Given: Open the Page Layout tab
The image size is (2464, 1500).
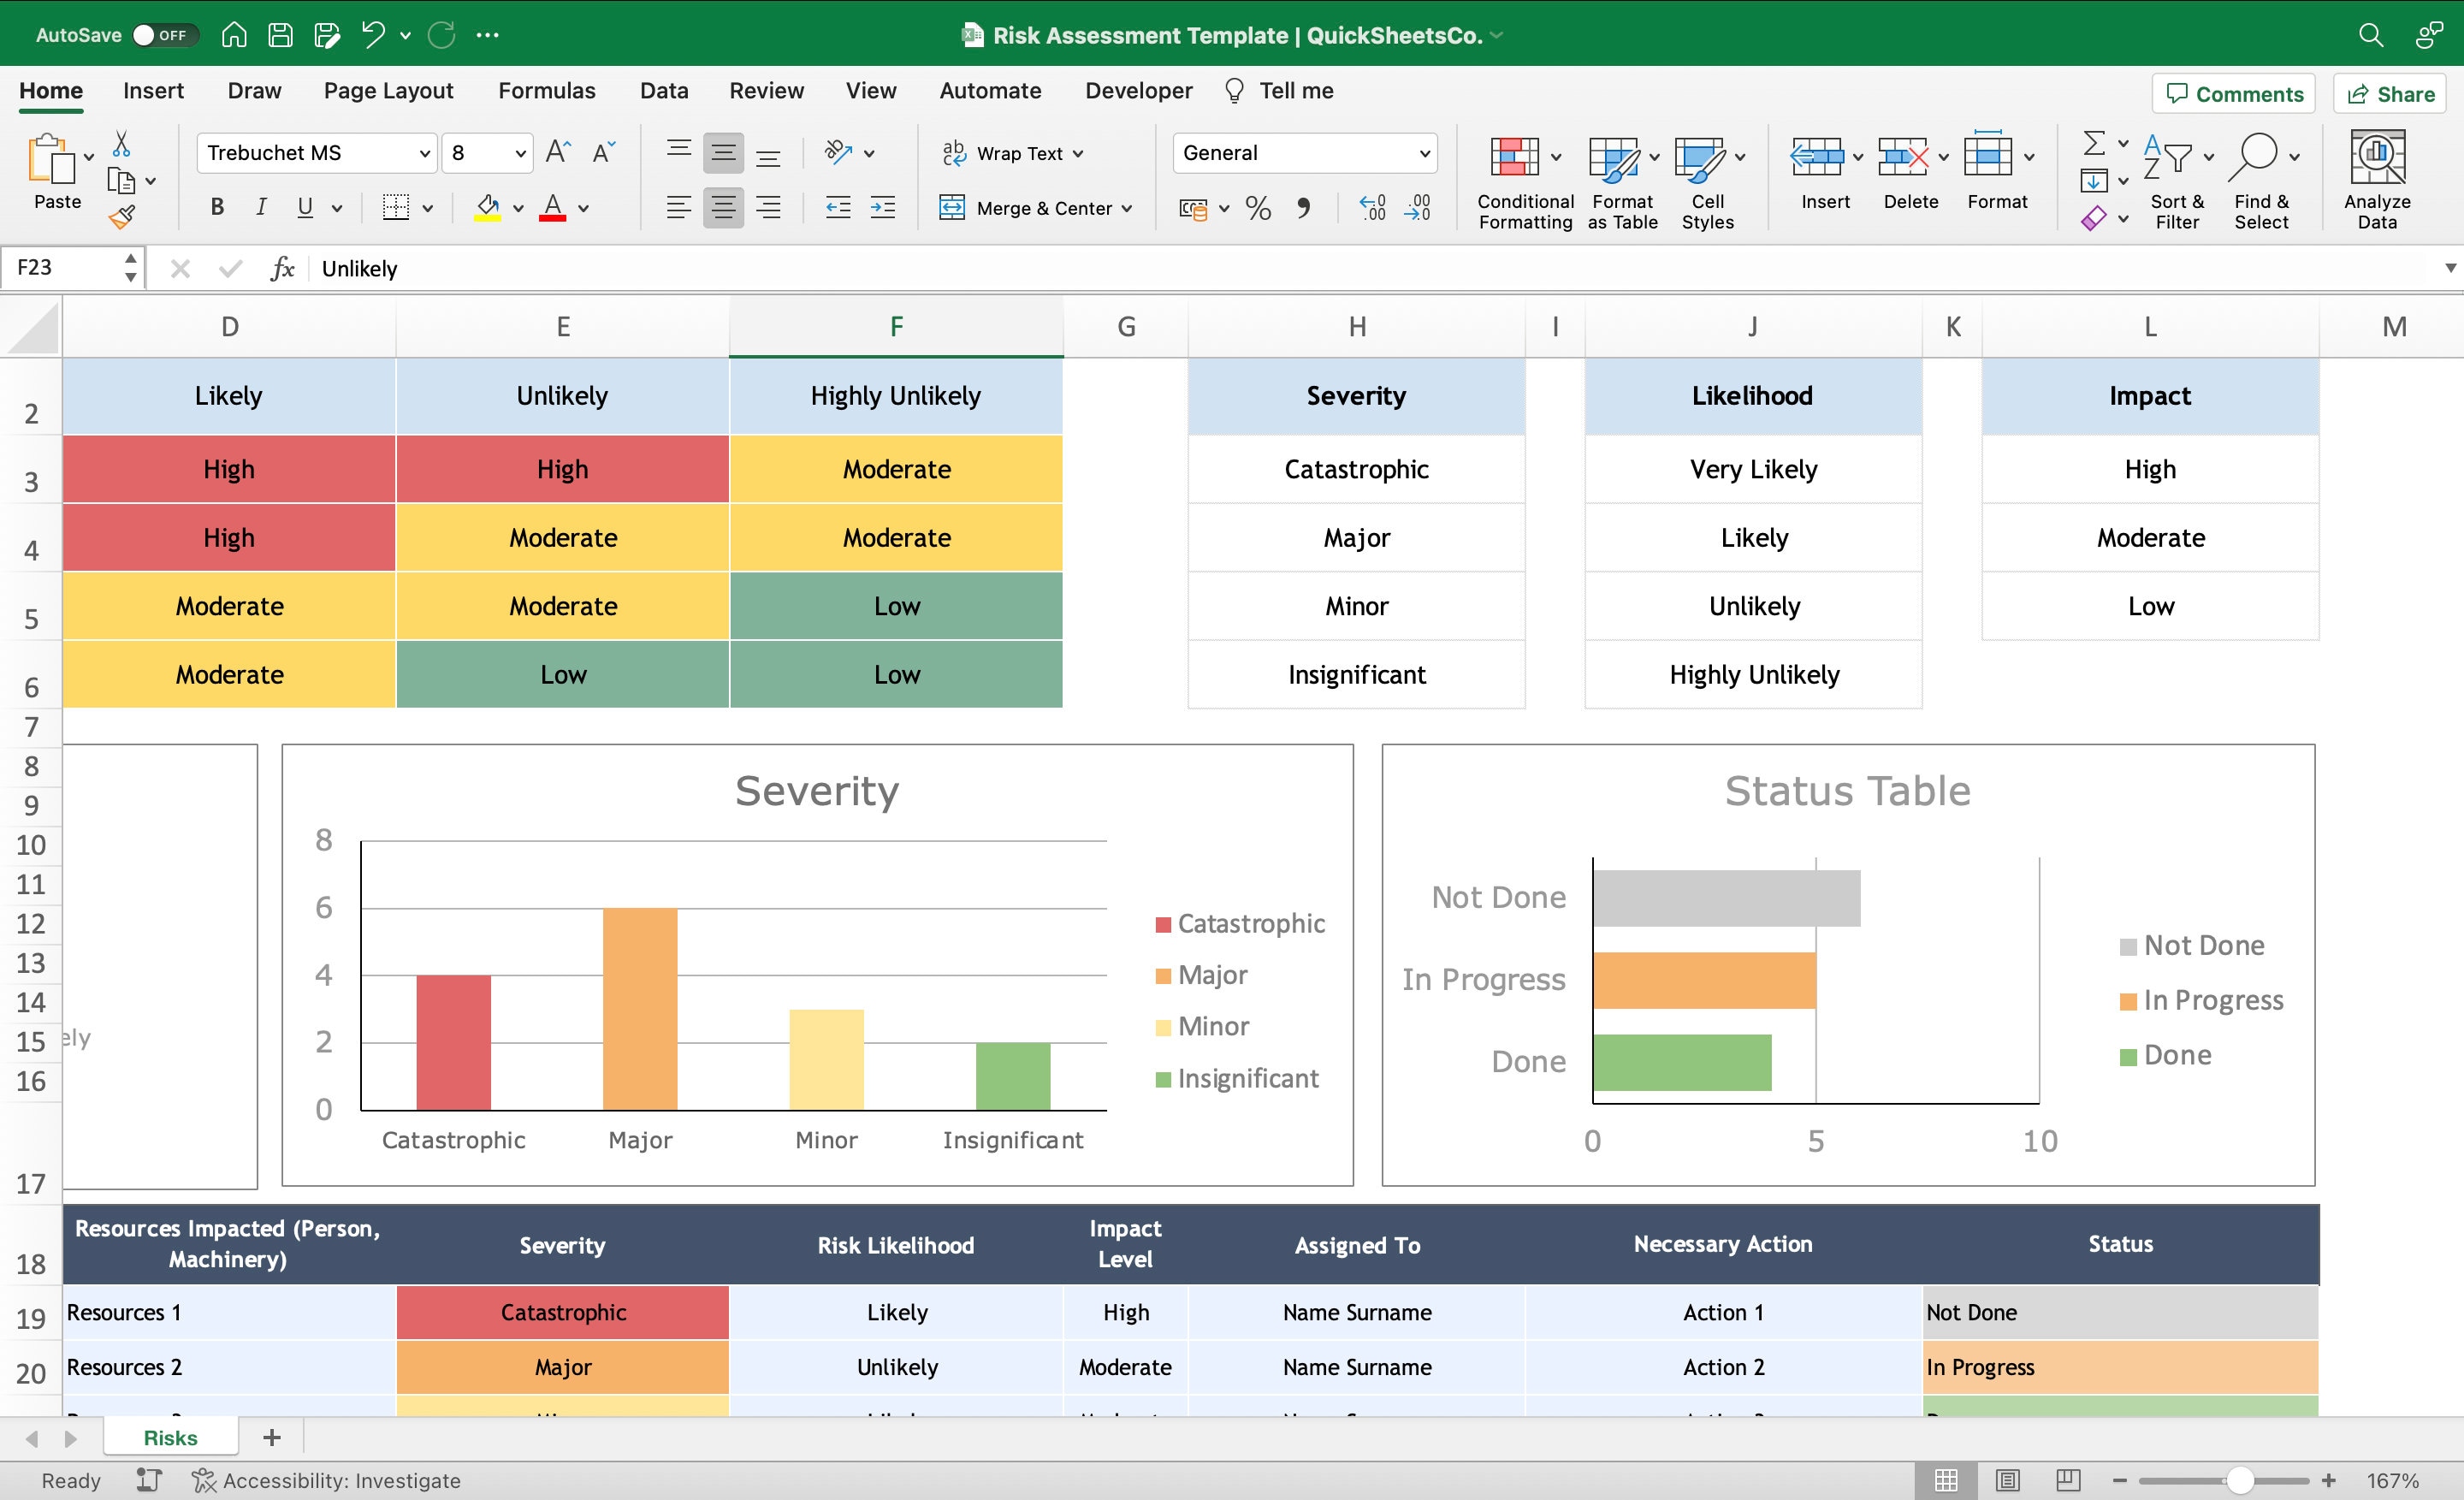Looking at the screenshot, I should [388, 91].
